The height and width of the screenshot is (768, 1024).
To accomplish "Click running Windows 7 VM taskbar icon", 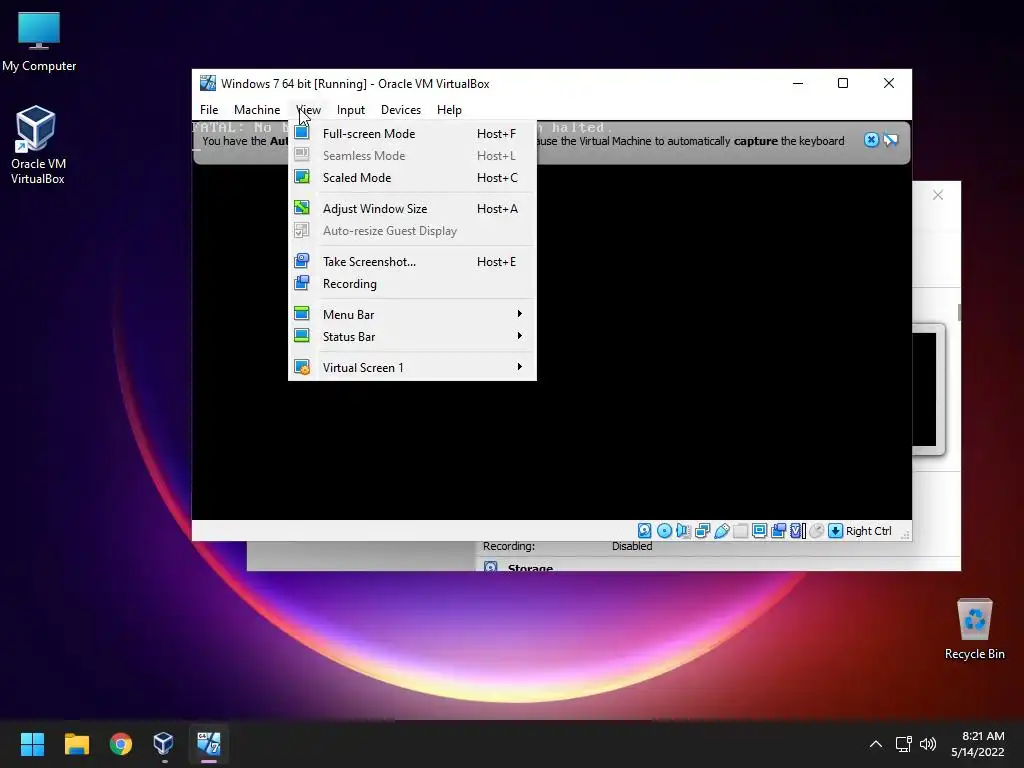I will [209, 744].
